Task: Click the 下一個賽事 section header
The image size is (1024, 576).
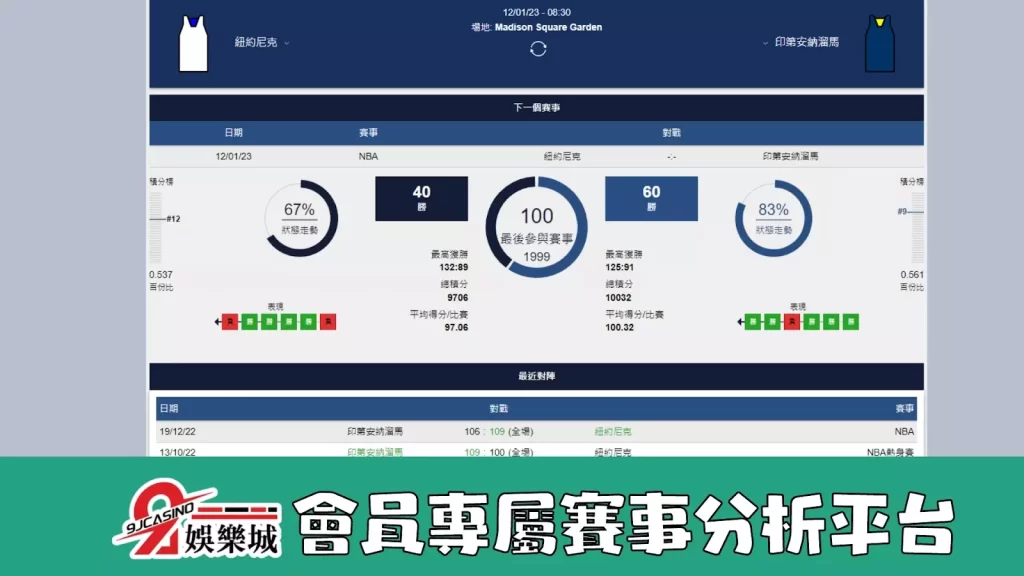Action: (x=537, y=107)
